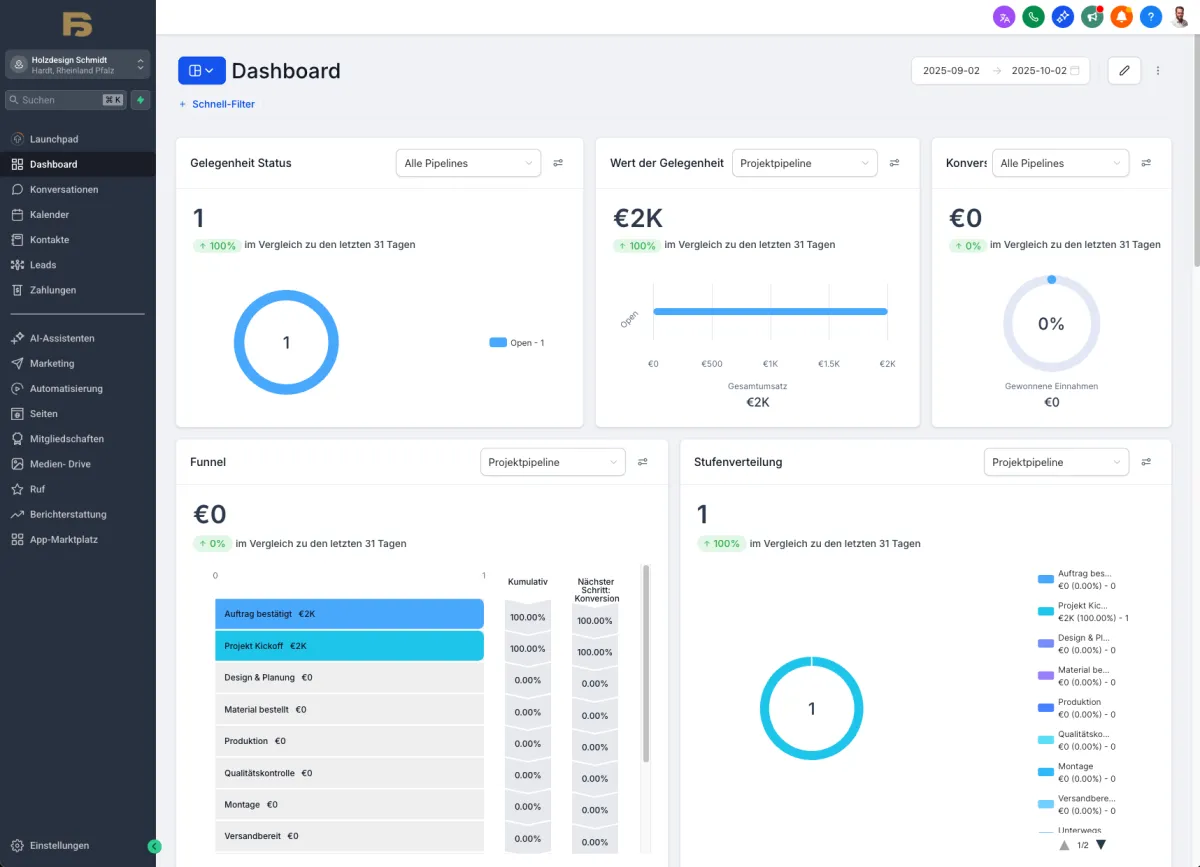Open the user profile avatar
Viewport: 1200px width, 867px height.
(1180, 17)
